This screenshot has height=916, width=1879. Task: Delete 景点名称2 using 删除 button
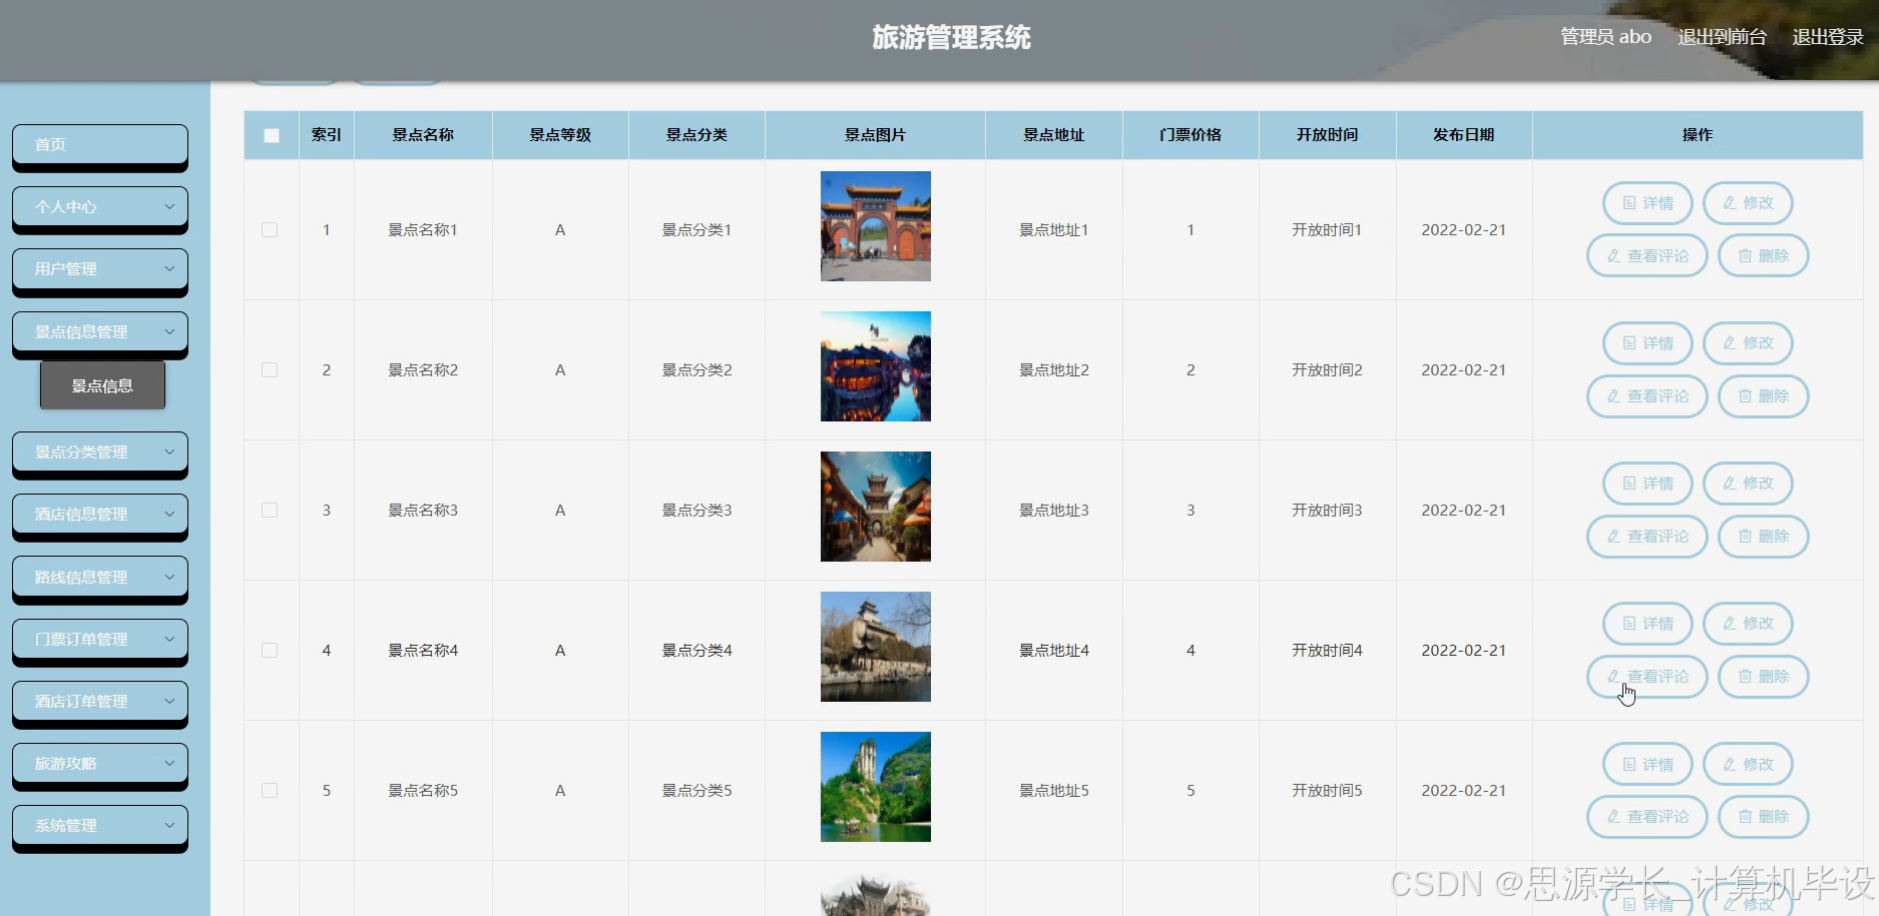pos(1762,396)
